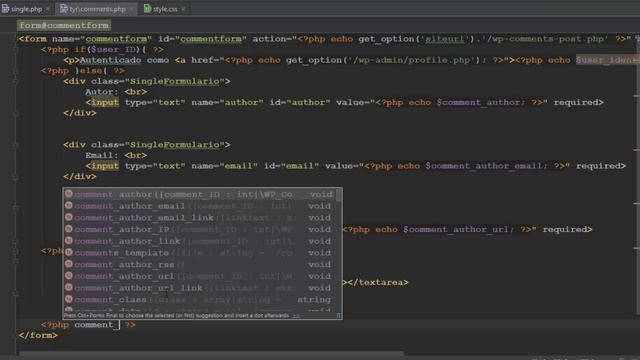Screen dimensions: 640x360
Task: Open the autocomplete hint '>>' link
Action: pyautogui.click(x=296, y=316)
